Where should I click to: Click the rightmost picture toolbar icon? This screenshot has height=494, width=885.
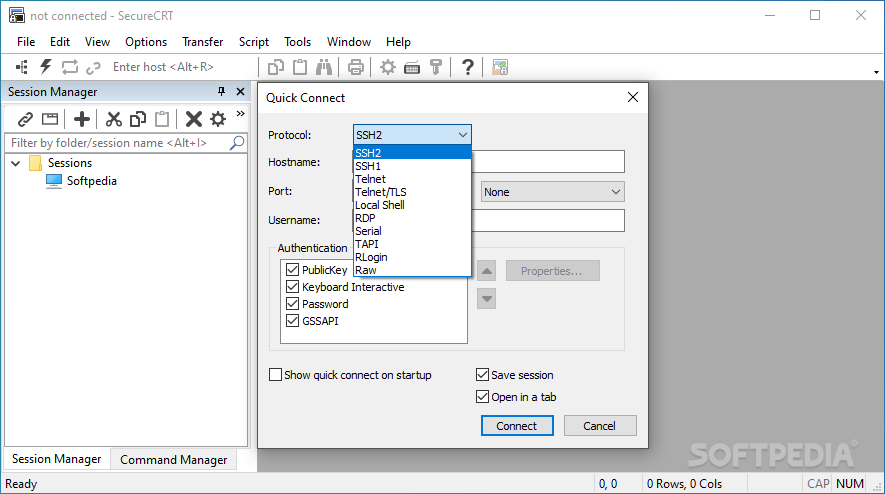500,67
